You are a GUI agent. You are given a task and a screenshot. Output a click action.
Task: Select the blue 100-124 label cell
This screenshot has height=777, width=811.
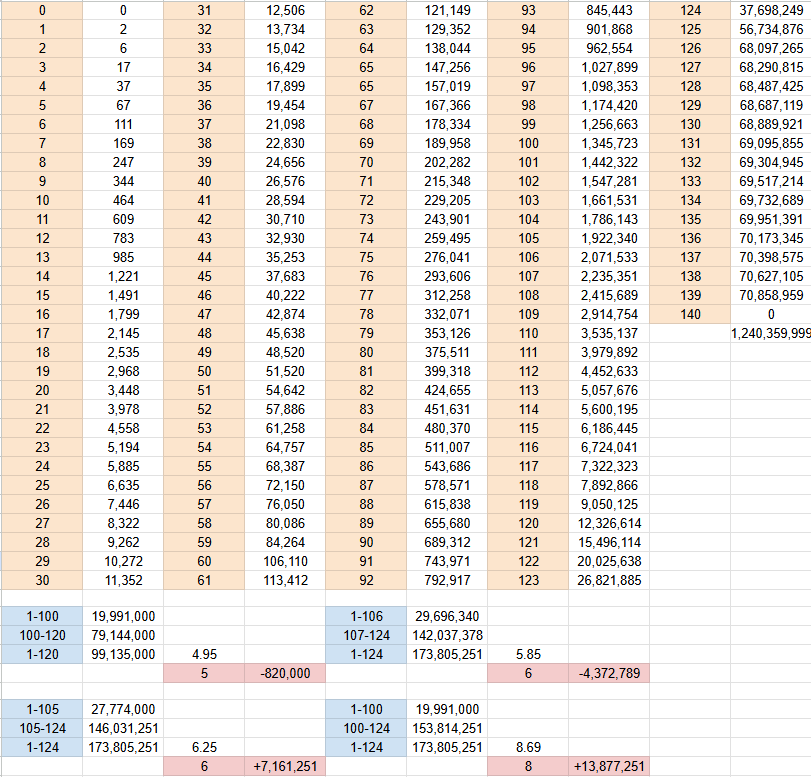[x=367, y=728]
